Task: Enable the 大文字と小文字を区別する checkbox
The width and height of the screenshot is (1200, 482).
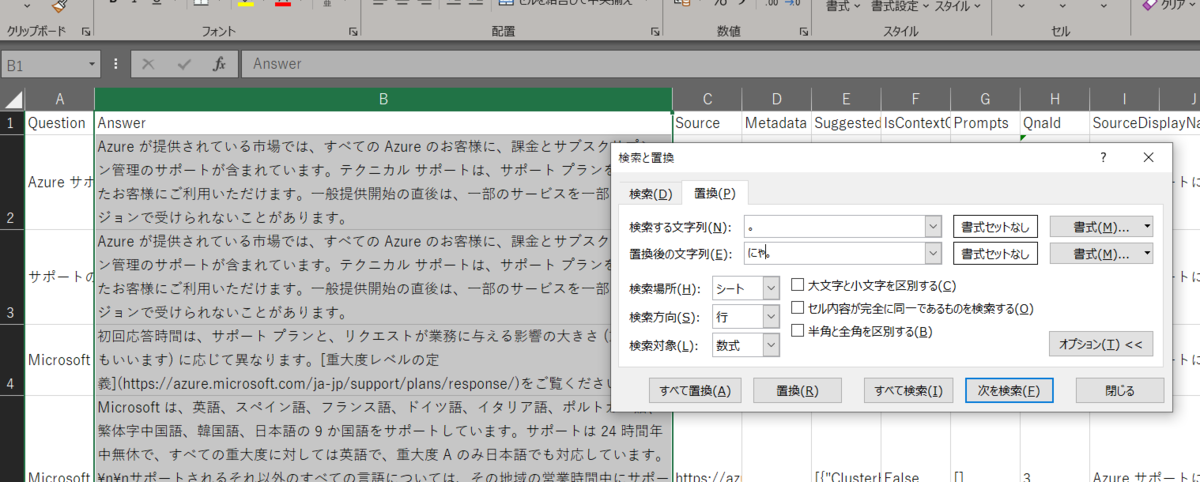Action: pos(798,285)
